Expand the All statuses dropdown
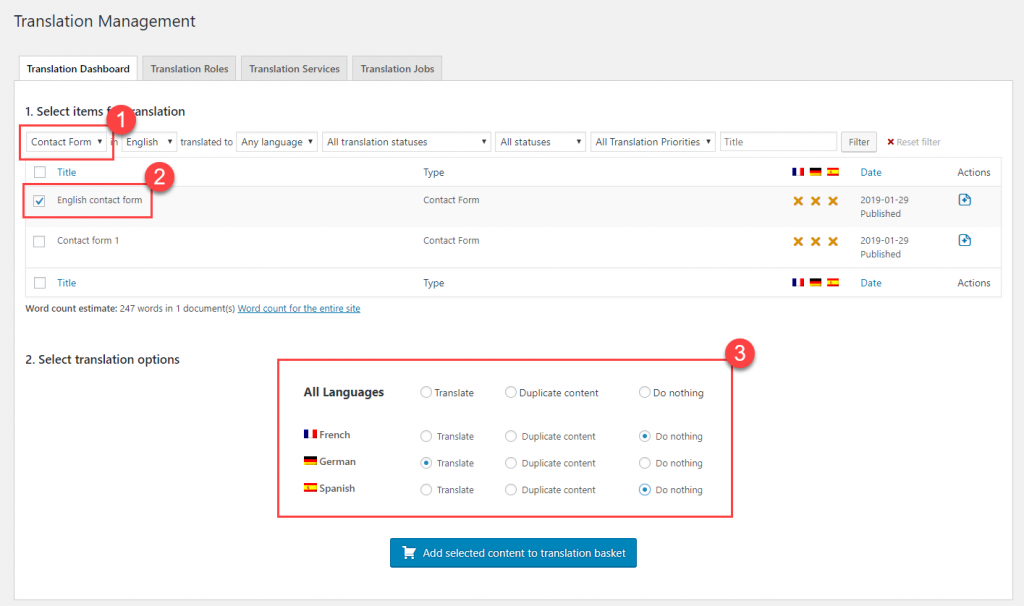This screenshot has width=1024, height=606. 541,142
